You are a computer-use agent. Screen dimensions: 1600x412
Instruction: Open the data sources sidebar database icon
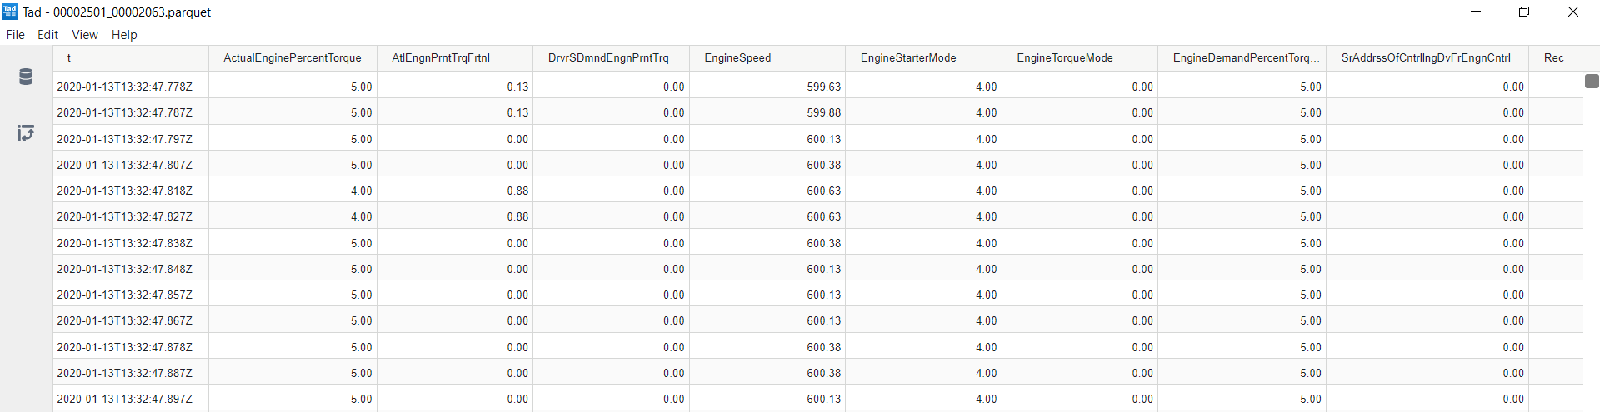pyautogui.click(x=26, y=77)
